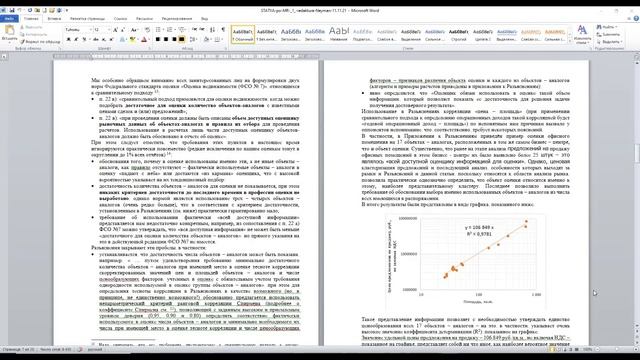The width and height of the screenshot is (640, 360).
Task: Click the text effects glow button
Action: (x=122, y=39)
